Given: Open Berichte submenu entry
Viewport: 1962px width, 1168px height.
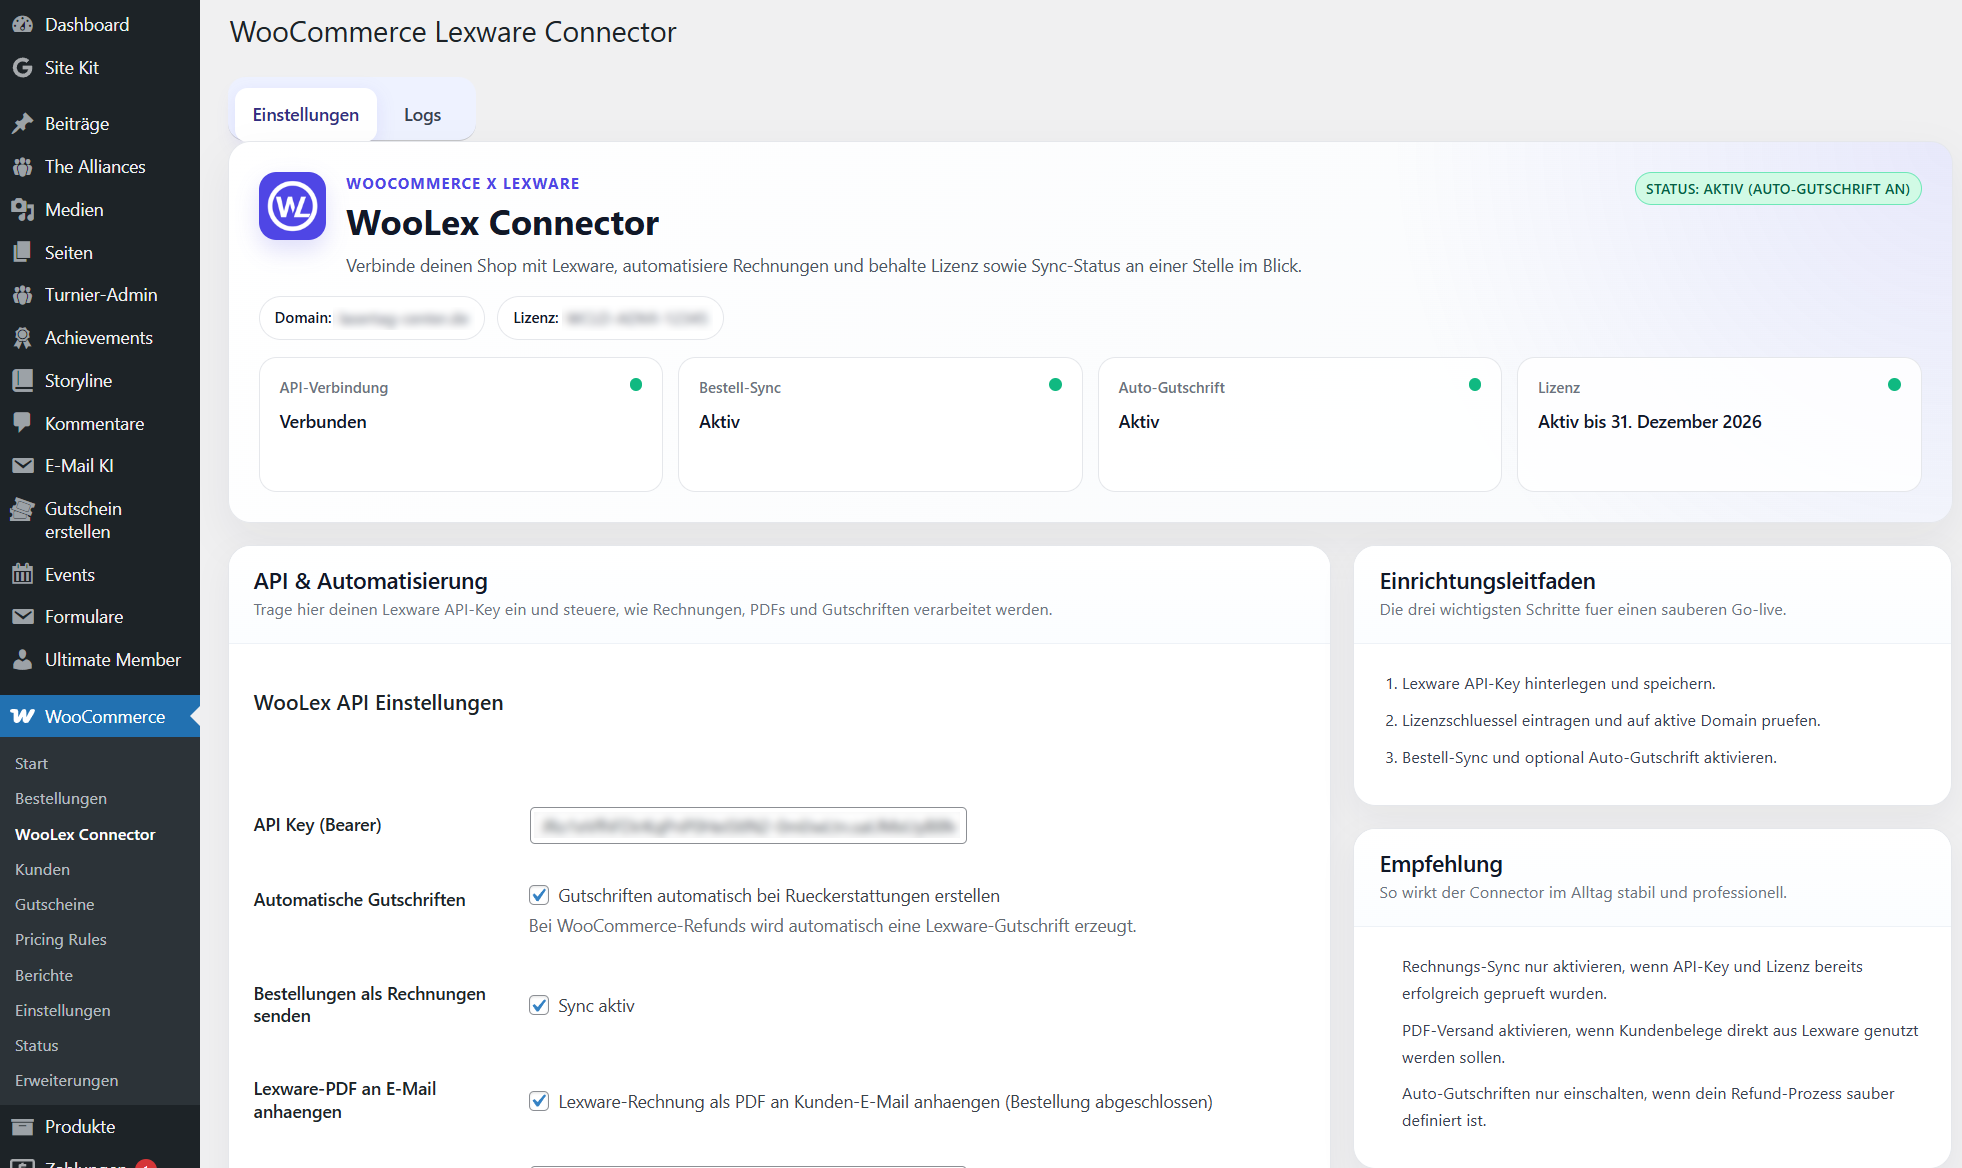Looking at the screenshot, I should tap(44, 975).
